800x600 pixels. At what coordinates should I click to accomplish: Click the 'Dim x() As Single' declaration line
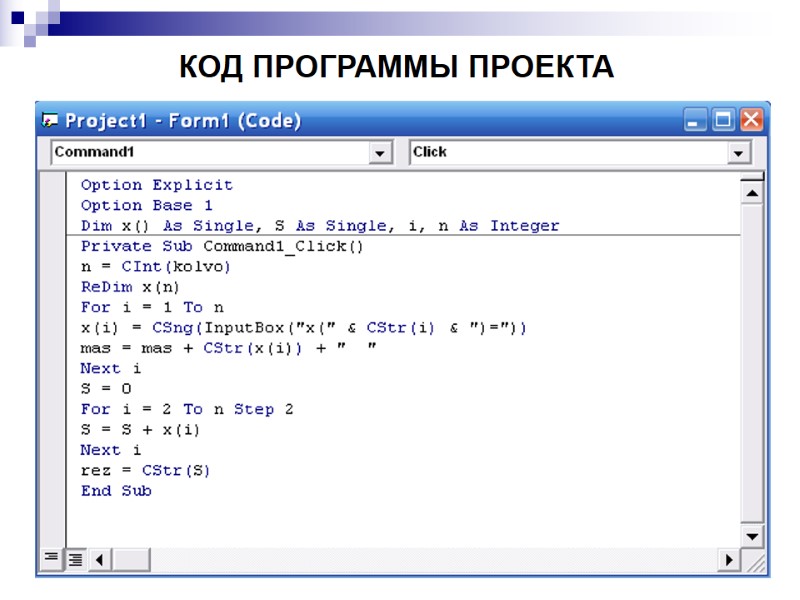pyautogui.click(x=320, y=226)
